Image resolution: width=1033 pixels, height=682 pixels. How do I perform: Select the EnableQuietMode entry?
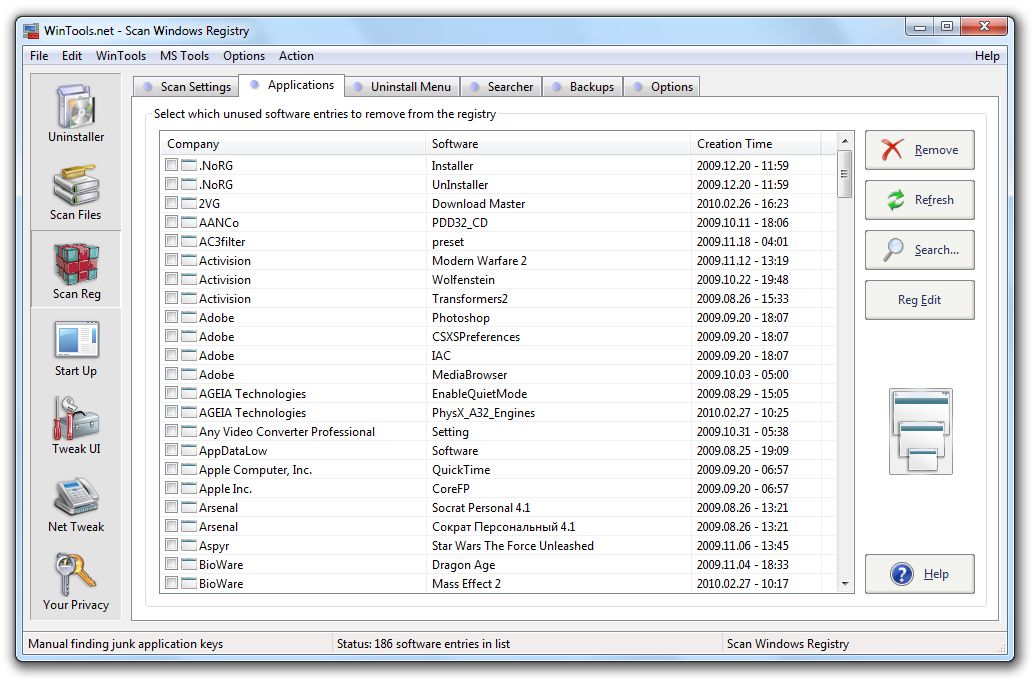point(479,394)
